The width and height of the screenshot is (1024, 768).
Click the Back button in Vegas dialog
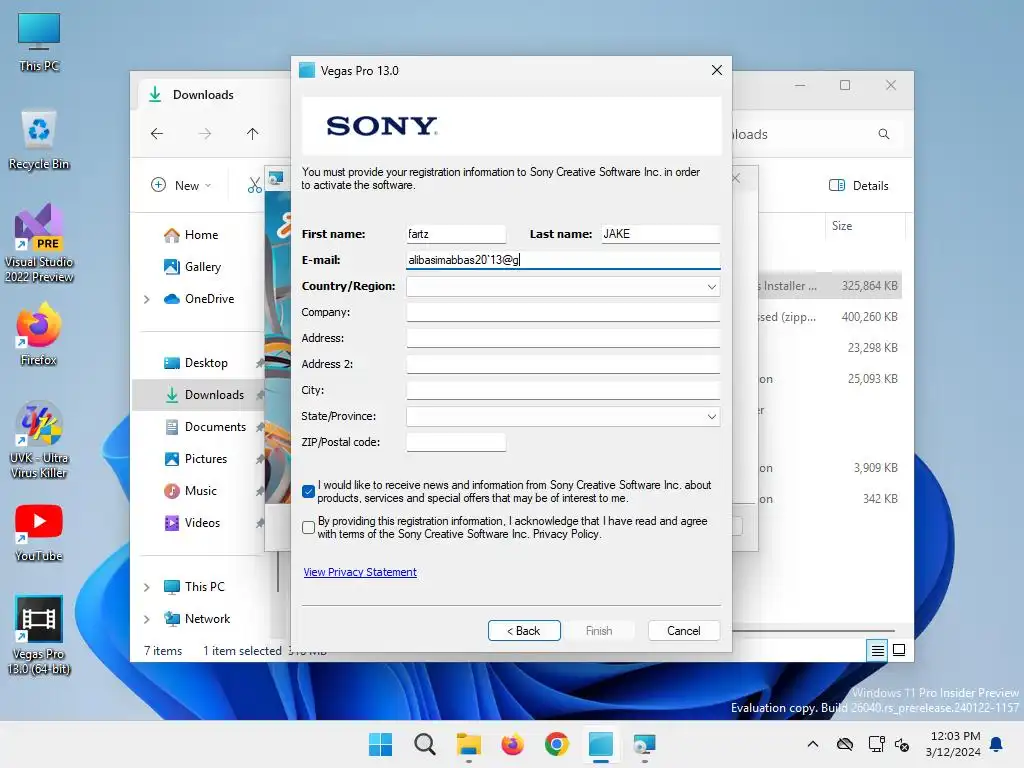pos(524,631)
